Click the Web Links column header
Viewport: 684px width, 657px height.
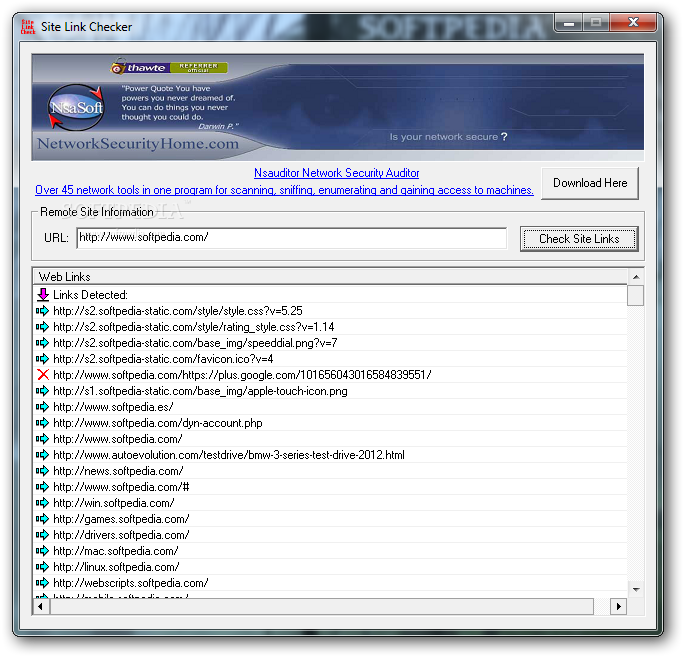[330, 277]
